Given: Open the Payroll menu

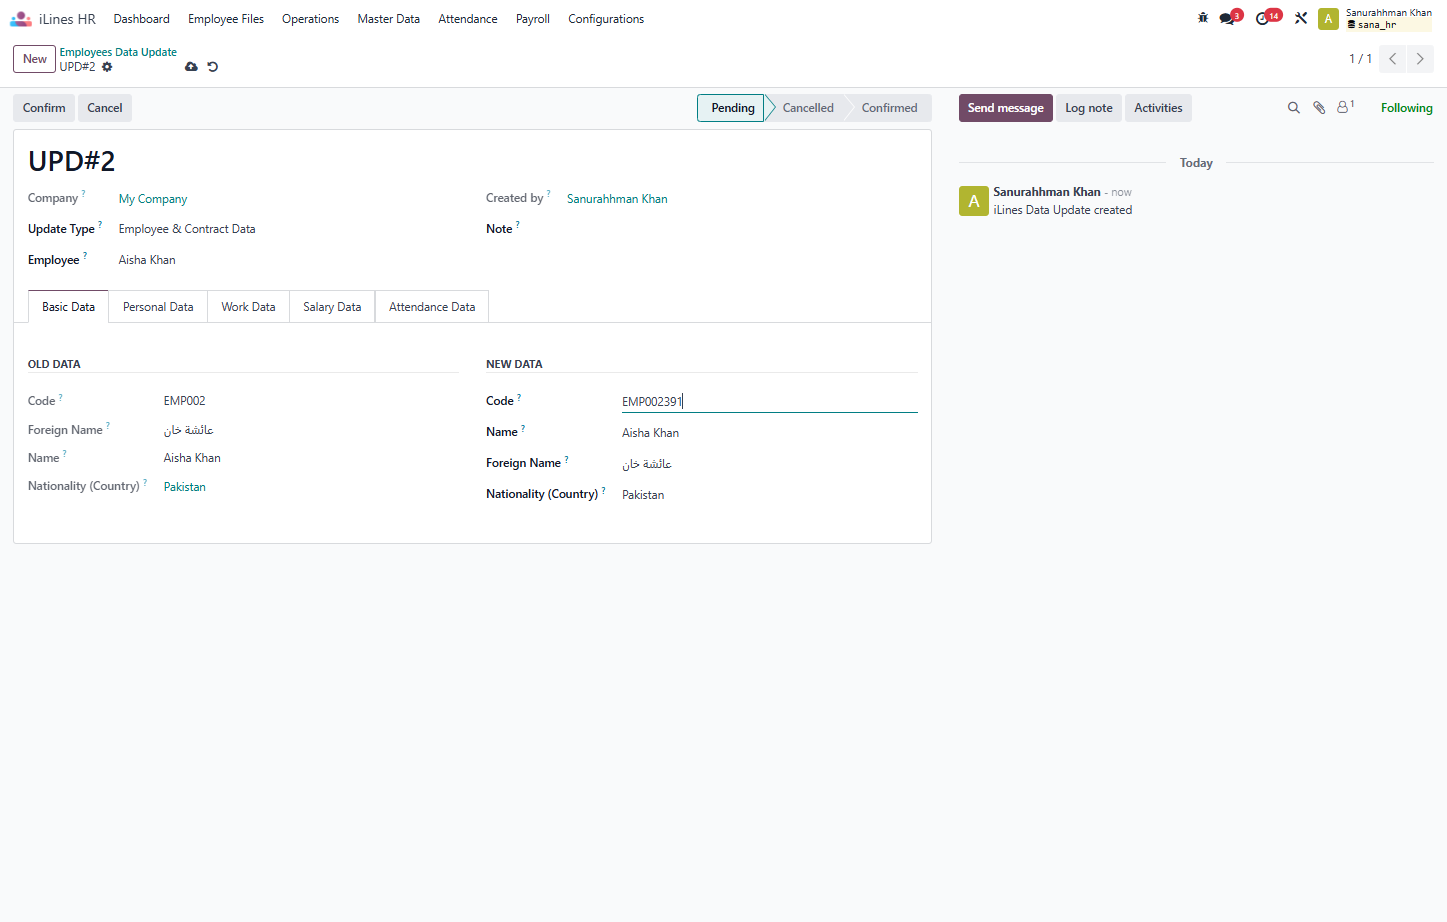Looking at the screenshot, I should pyautogui.click(x=533, y=19).
